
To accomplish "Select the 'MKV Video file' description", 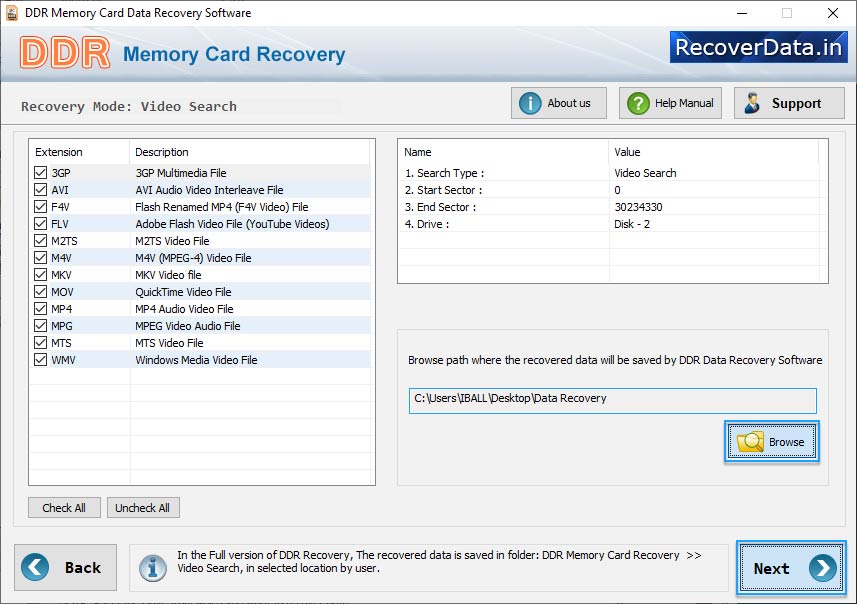I will point(168,274).
